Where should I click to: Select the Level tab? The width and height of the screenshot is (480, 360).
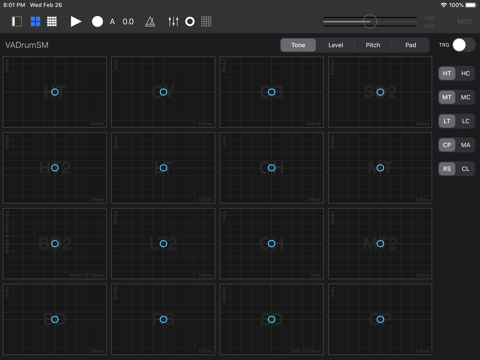coord(336,45)
